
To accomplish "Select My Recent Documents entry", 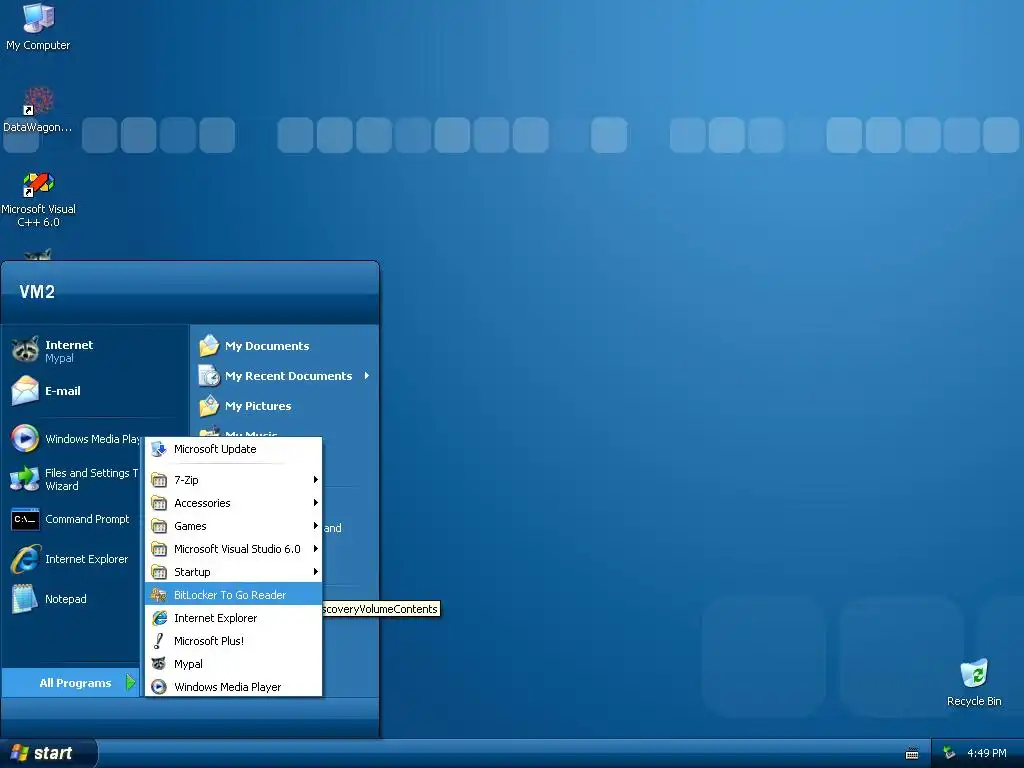I will 285,376.
